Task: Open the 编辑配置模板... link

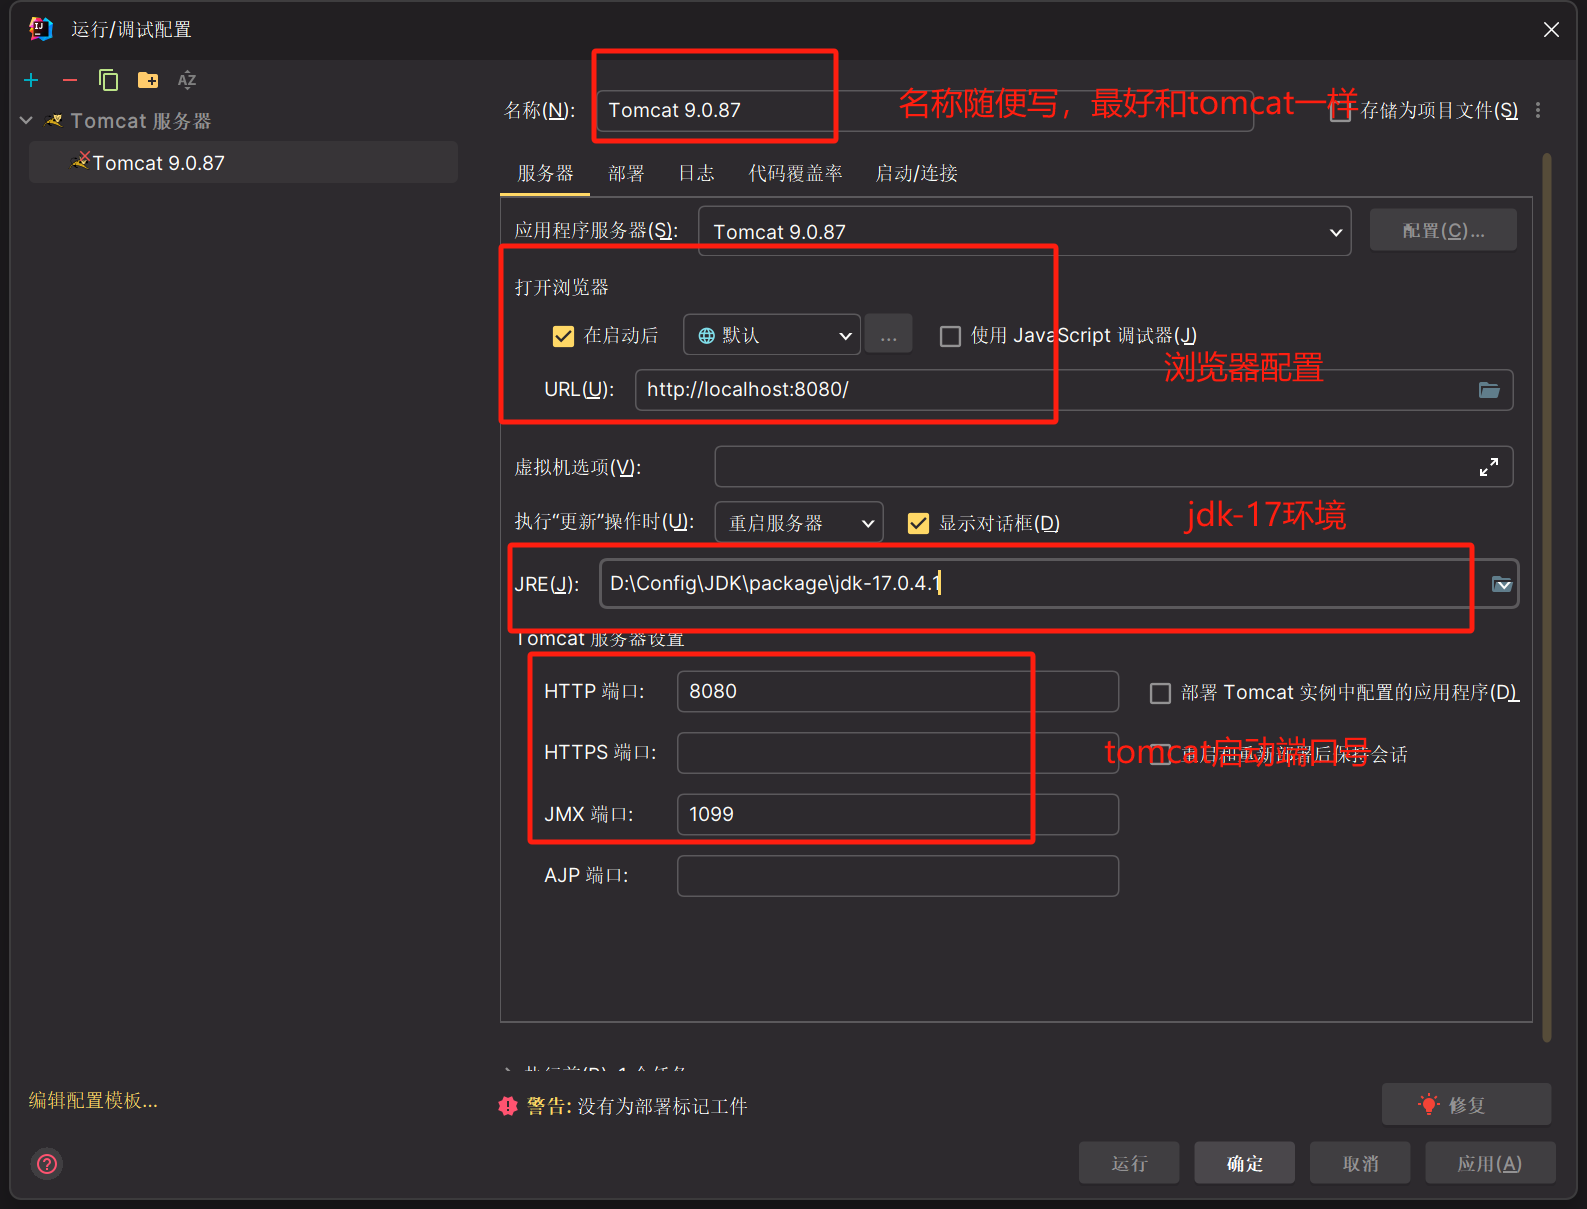Action: (93, 1100)
